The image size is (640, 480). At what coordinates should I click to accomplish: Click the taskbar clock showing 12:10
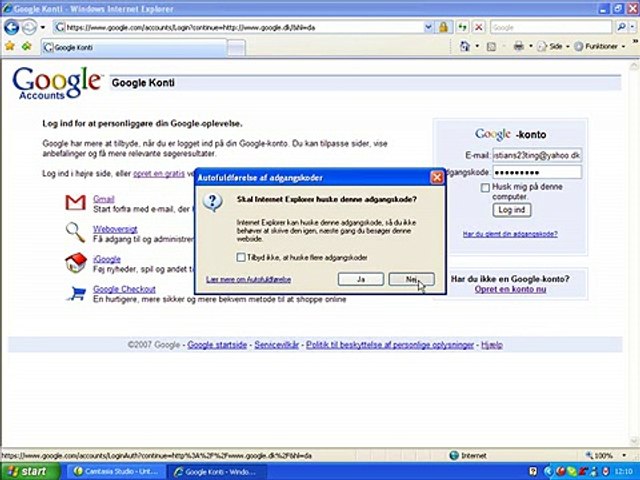623,471
